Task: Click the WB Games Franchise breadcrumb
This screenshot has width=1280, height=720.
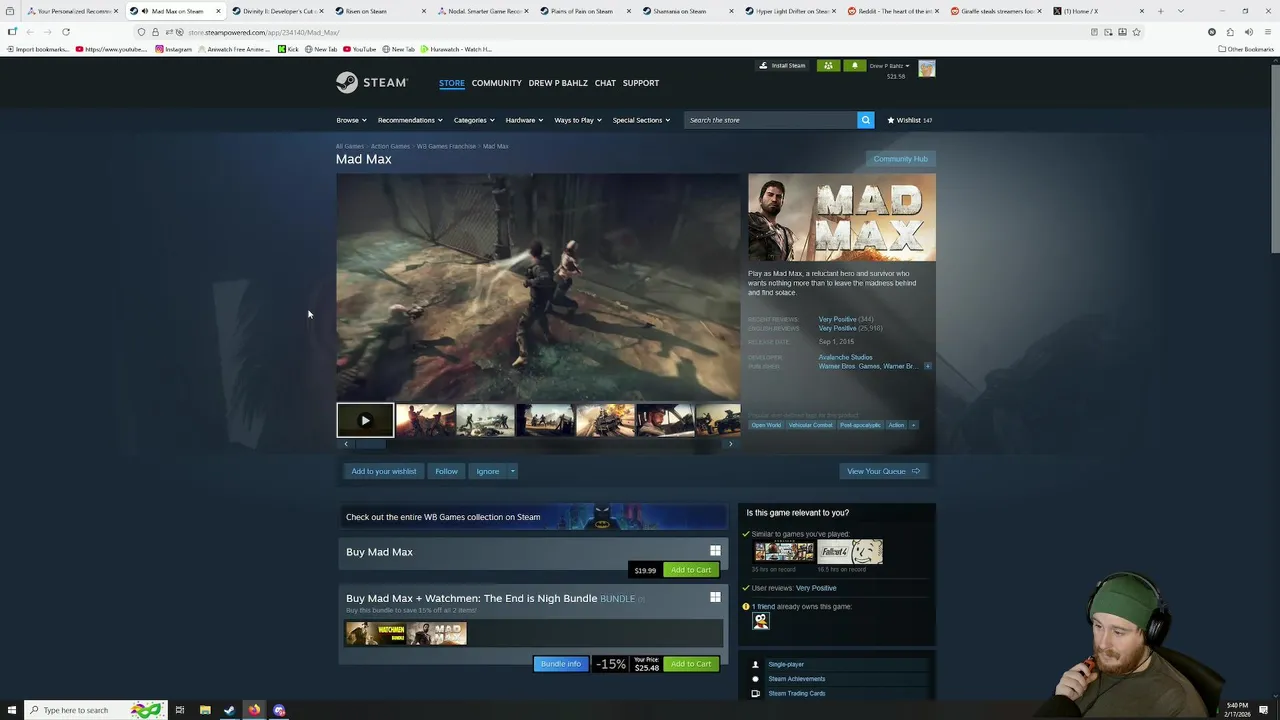Action: (x=446, y=146)
